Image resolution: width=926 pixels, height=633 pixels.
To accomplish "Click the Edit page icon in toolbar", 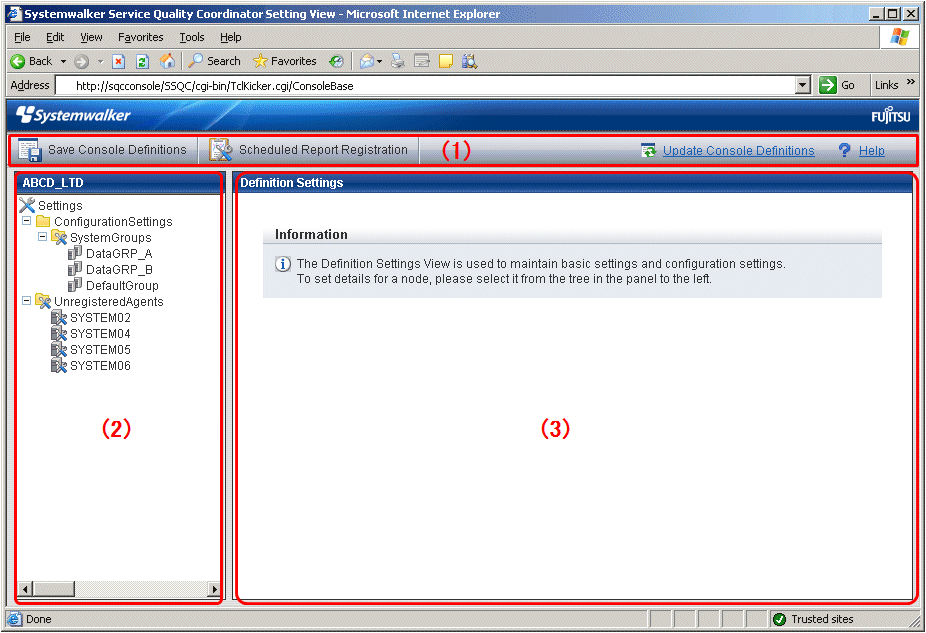I will coord(422,61).
